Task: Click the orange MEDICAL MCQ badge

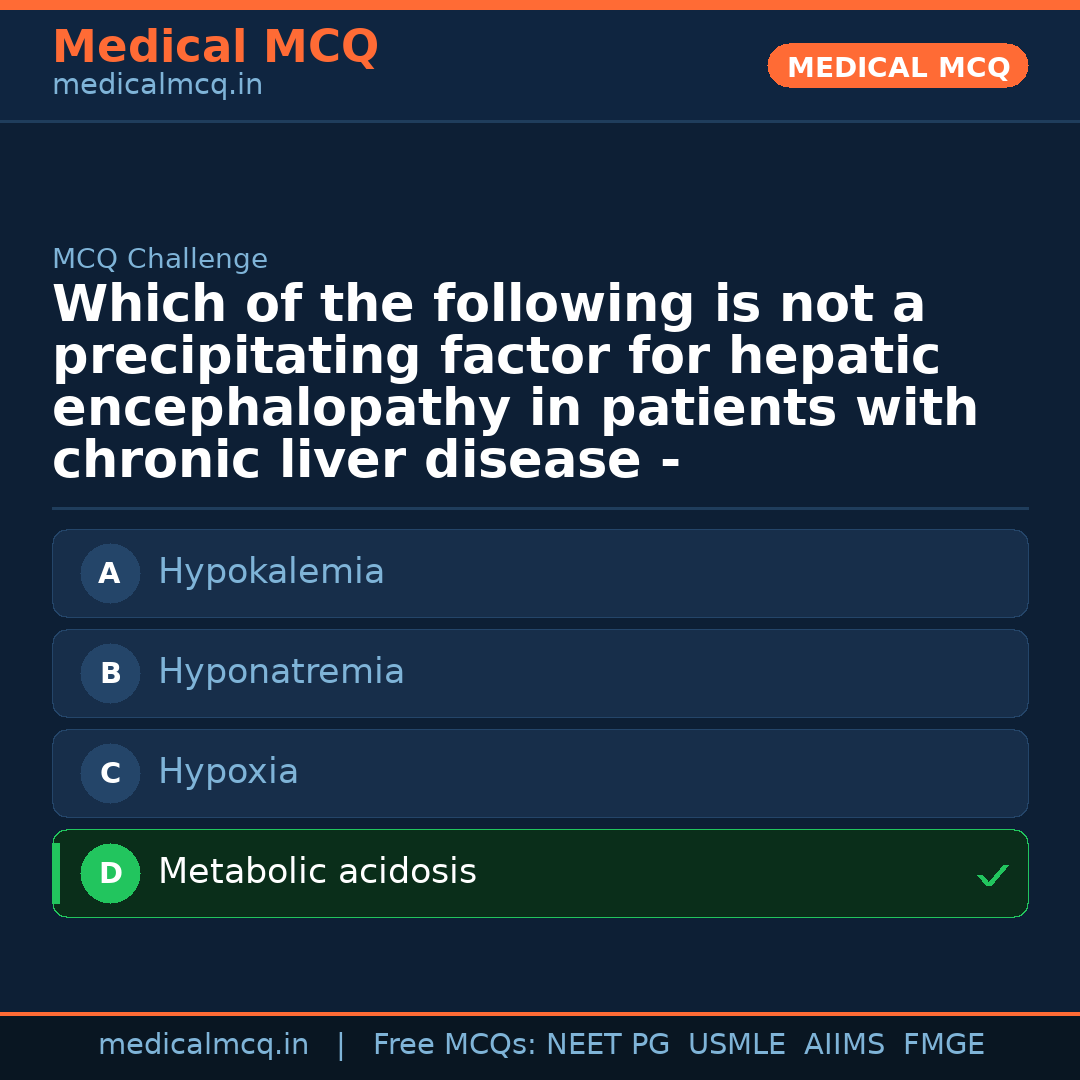Action: (898, 66)
